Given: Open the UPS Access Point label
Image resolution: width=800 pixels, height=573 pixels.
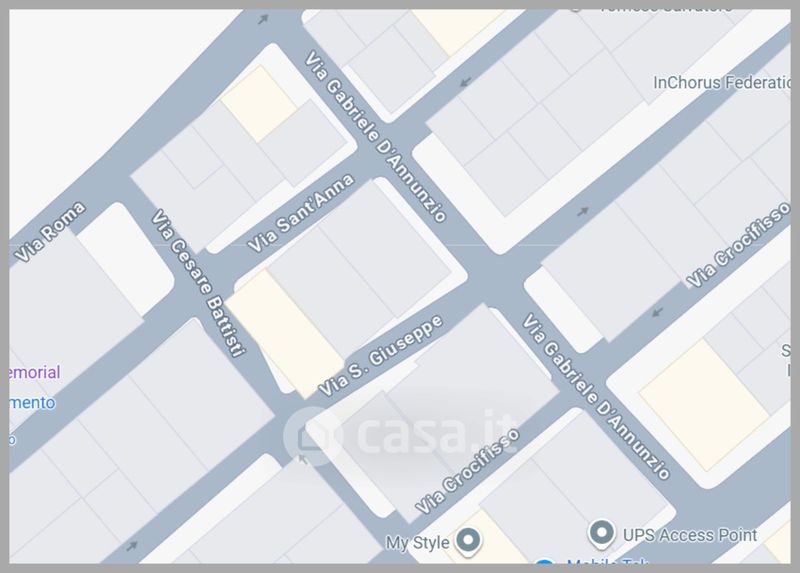Looking at the screenshot, I should click(x=690, y=535).
